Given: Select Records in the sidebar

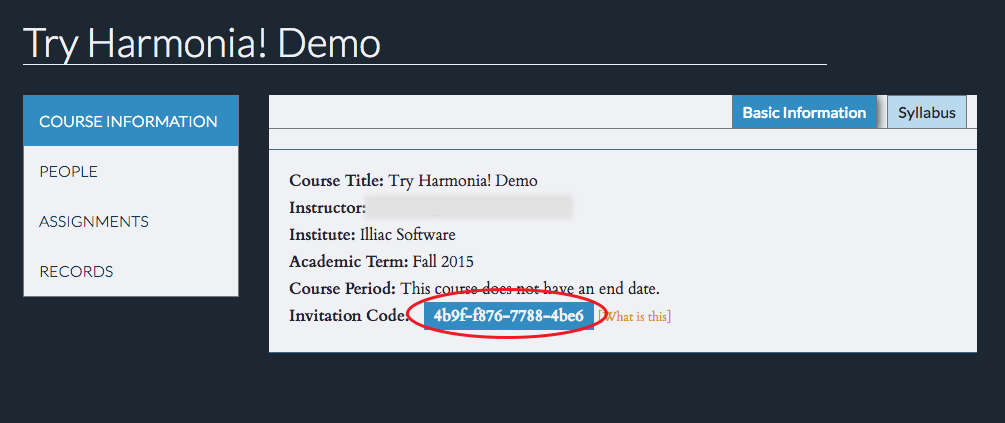Looking at the screenshot, I should tap(76, 271).
